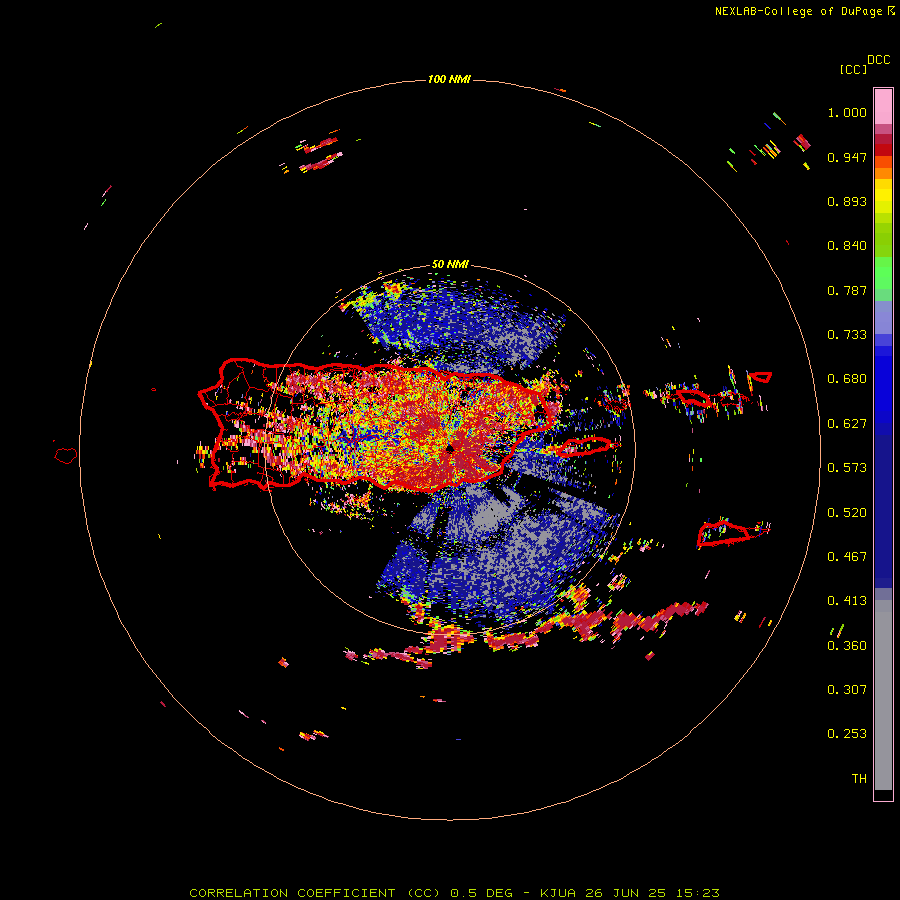Click the 0.840 value on the color scale

pos(847,246)
